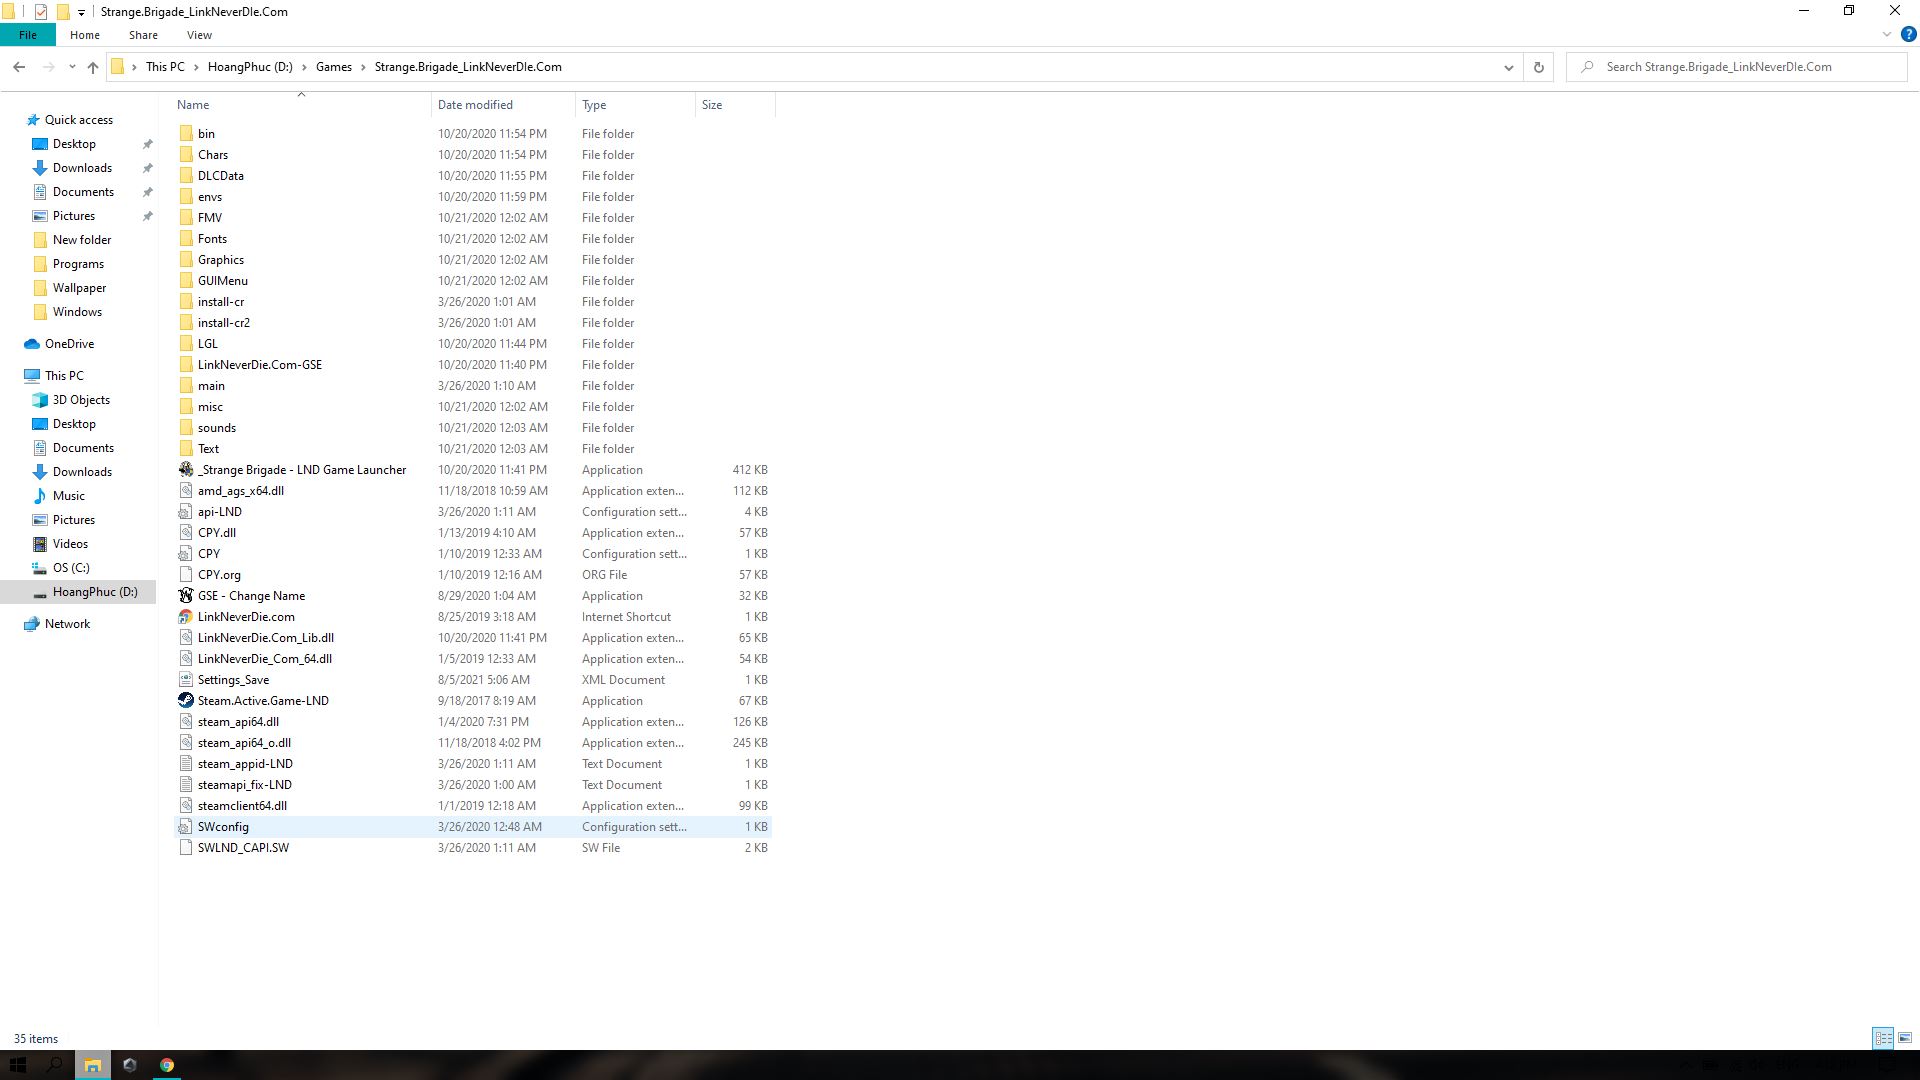Click the Games breadcrumb in the address bar
Image resolution: width=1920 pixels, height=1080 pixels.
333,67
